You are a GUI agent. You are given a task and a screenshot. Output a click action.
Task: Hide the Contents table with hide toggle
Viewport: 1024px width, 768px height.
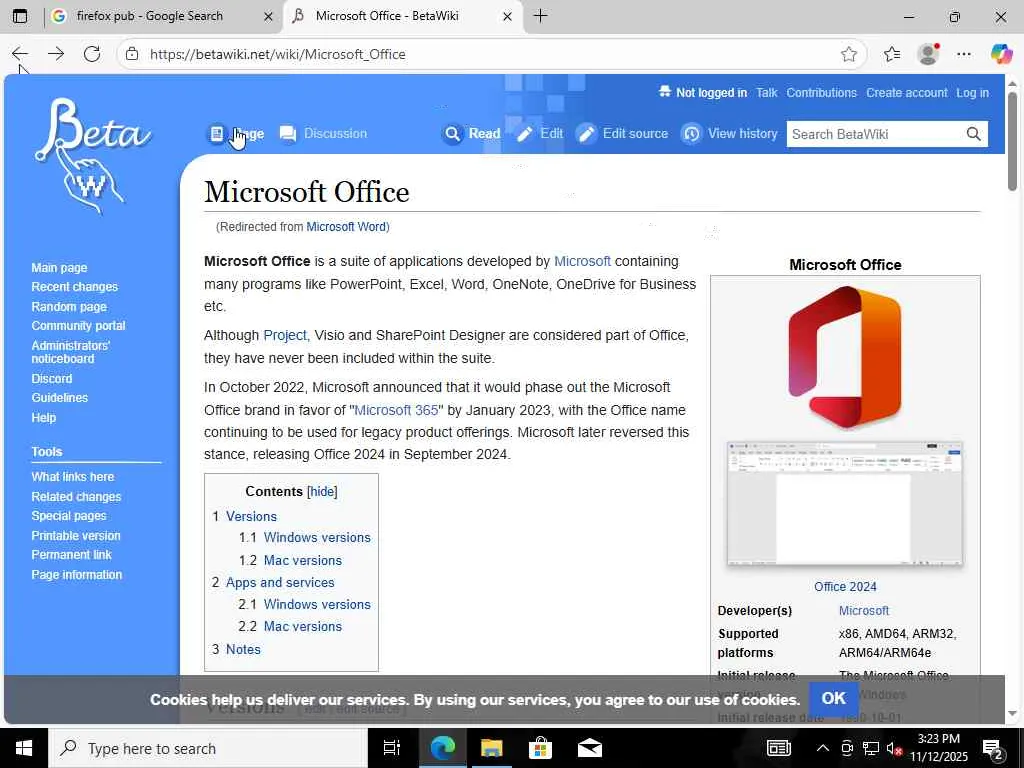tap(322, 492)
